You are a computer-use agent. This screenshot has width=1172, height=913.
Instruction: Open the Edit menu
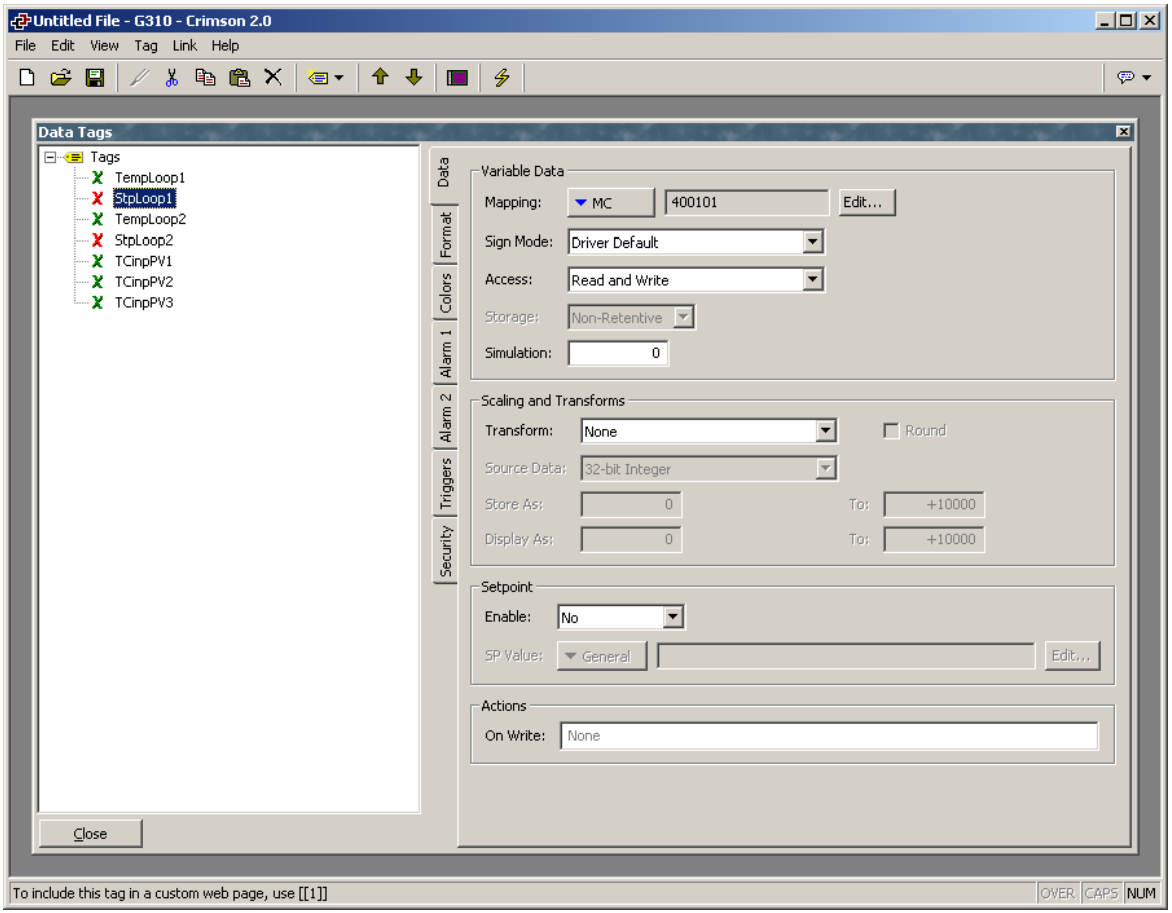[63, 46]
